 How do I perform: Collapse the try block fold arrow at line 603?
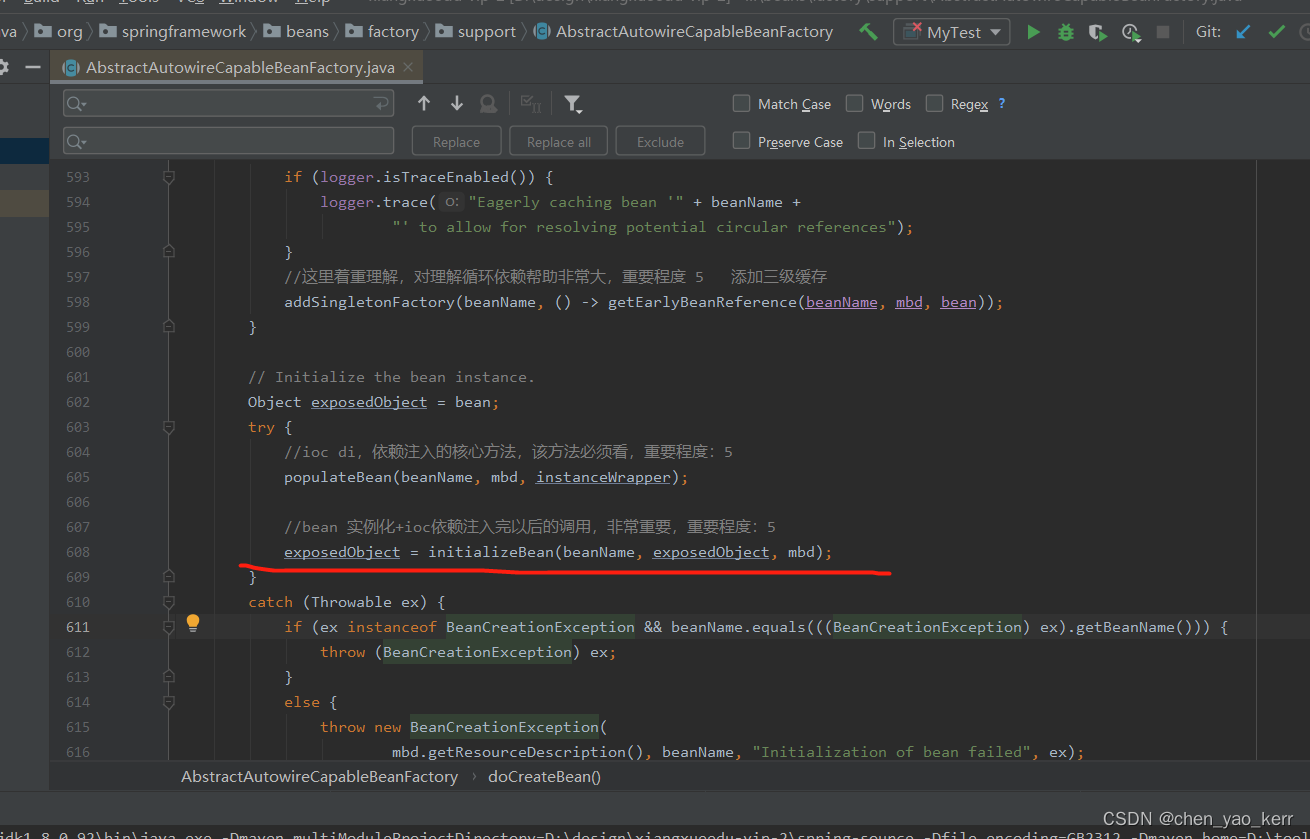click(x=168, y=427)
